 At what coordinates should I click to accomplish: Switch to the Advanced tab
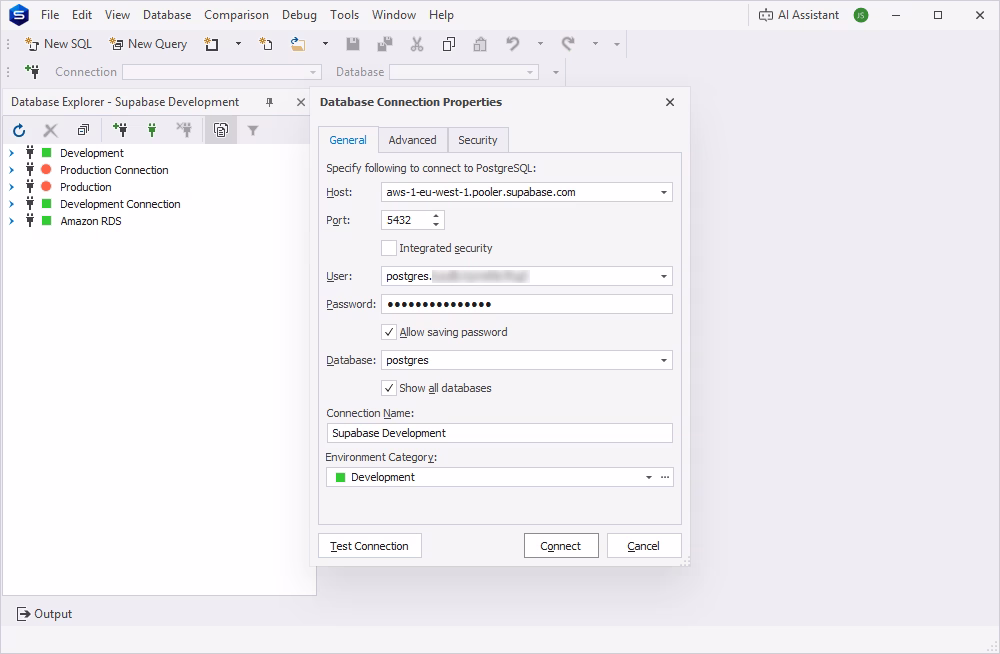tap(413, 140)
